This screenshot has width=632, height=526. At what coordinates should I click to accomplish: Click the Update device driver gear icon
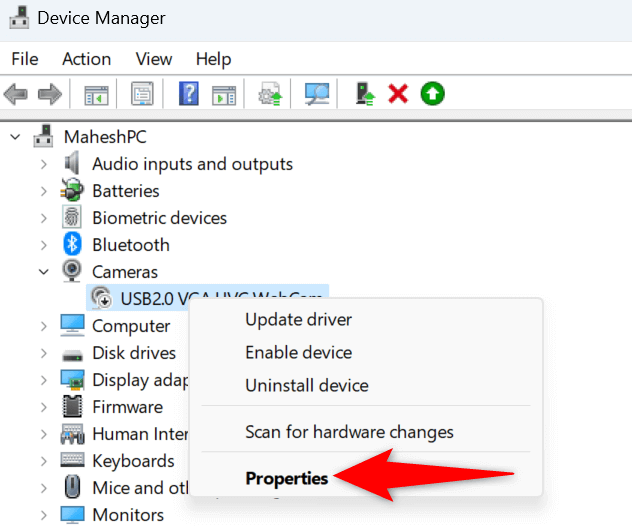click(270, 94)
